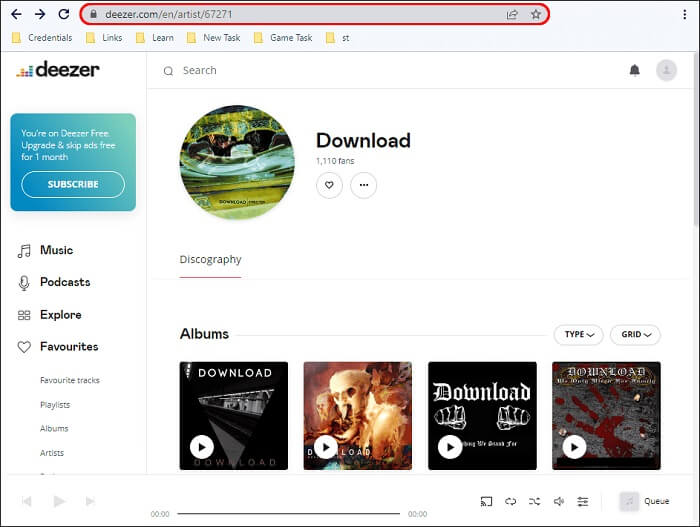Open the three-dot artist options menu
Image resolution: width=700 pixels, height=527 pixels.
364,185
